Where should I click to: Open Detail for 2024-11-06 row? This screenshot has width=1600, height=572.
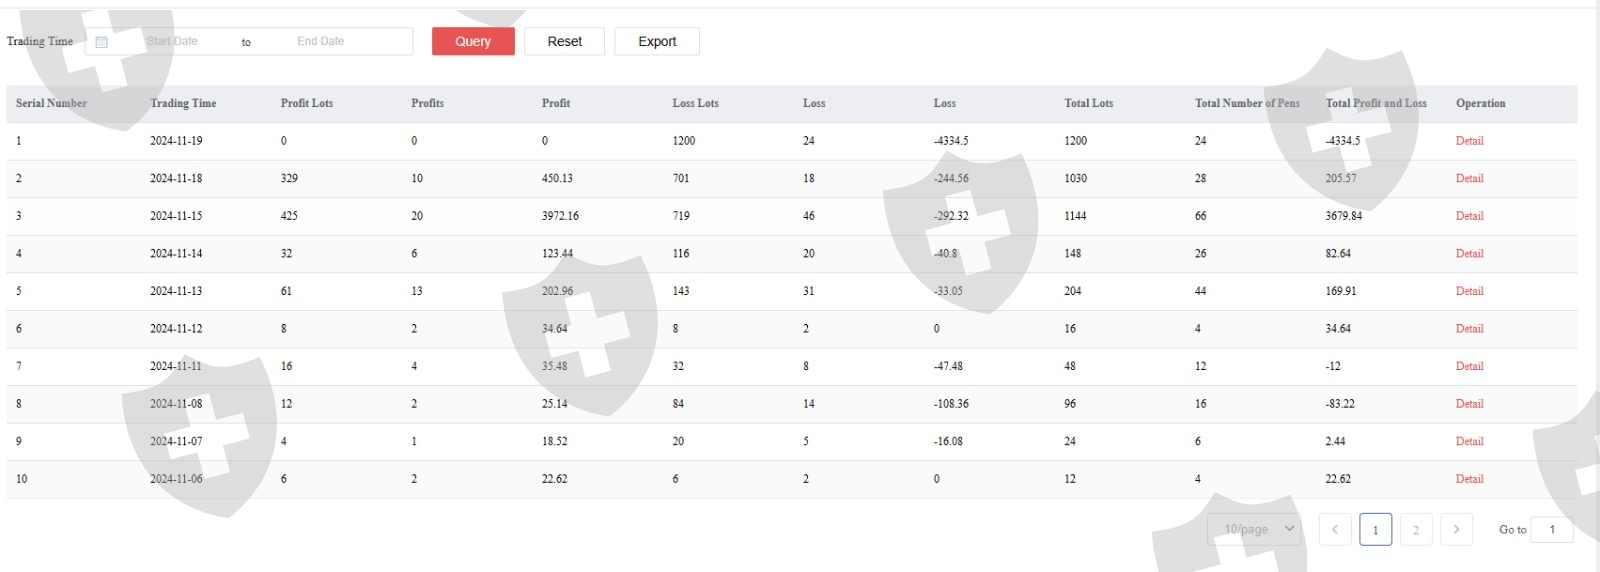point(1469,479)
